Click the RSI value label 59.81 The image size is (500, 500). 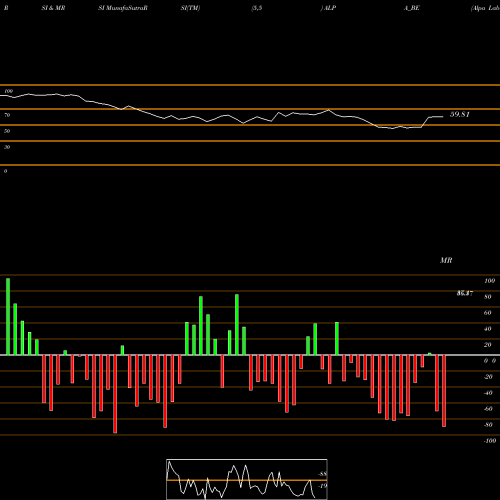[x=460, y=114]
